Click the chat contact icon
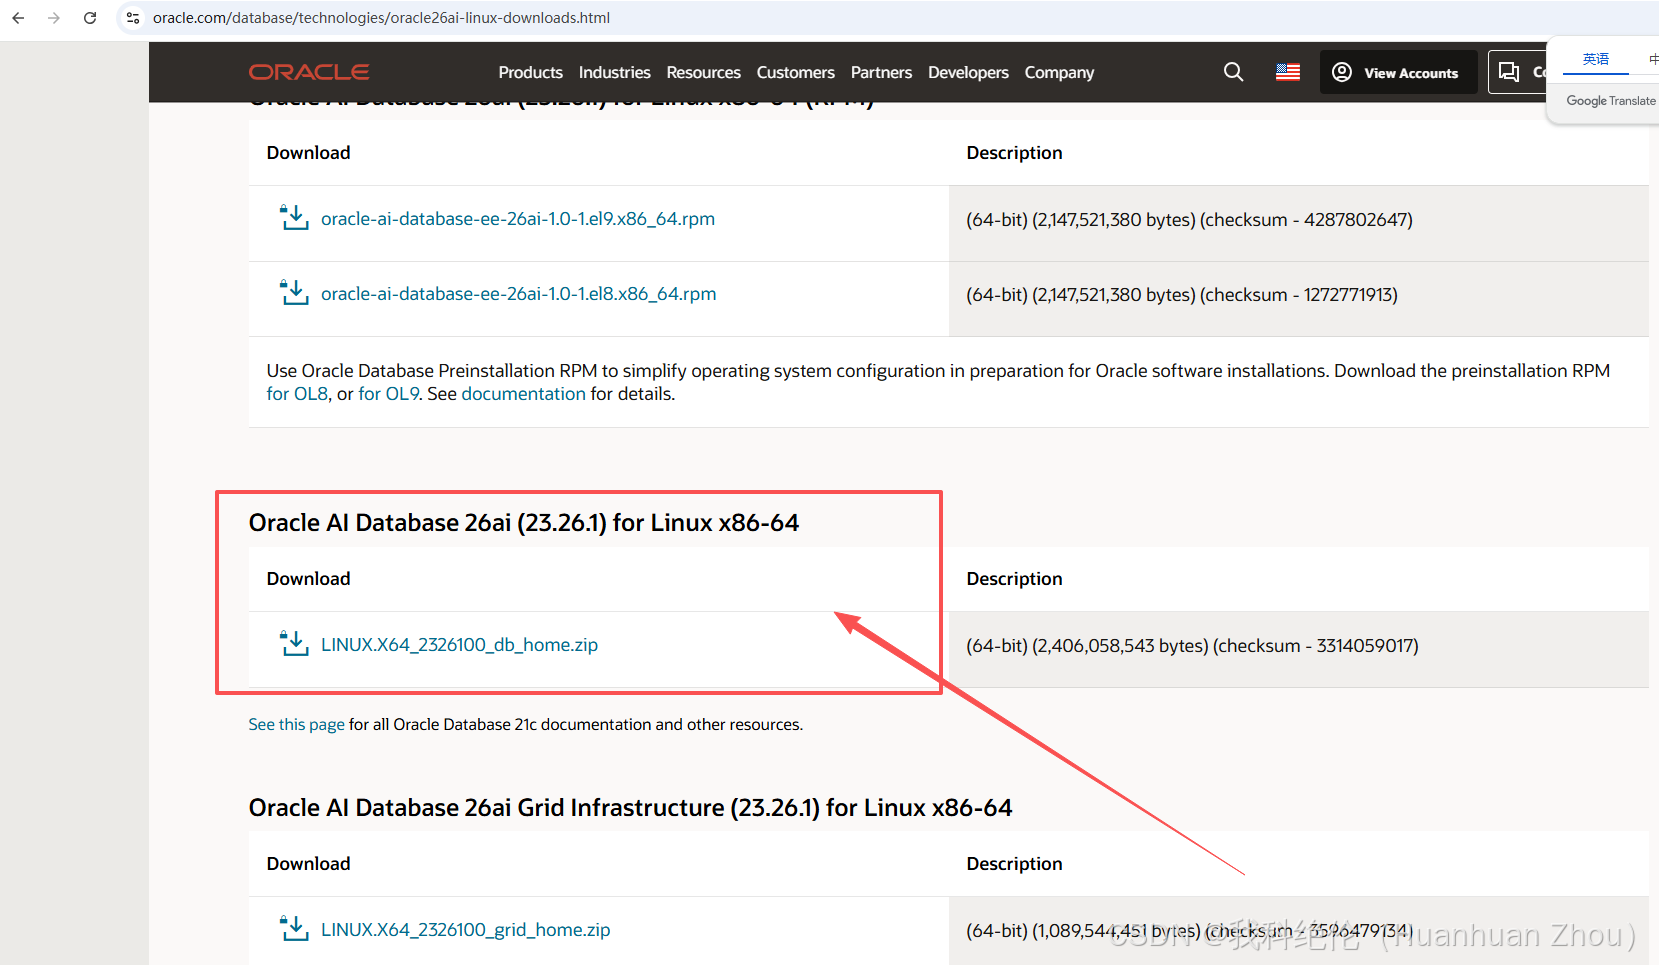1659x965 pixels. click(x=1509, y=72)
